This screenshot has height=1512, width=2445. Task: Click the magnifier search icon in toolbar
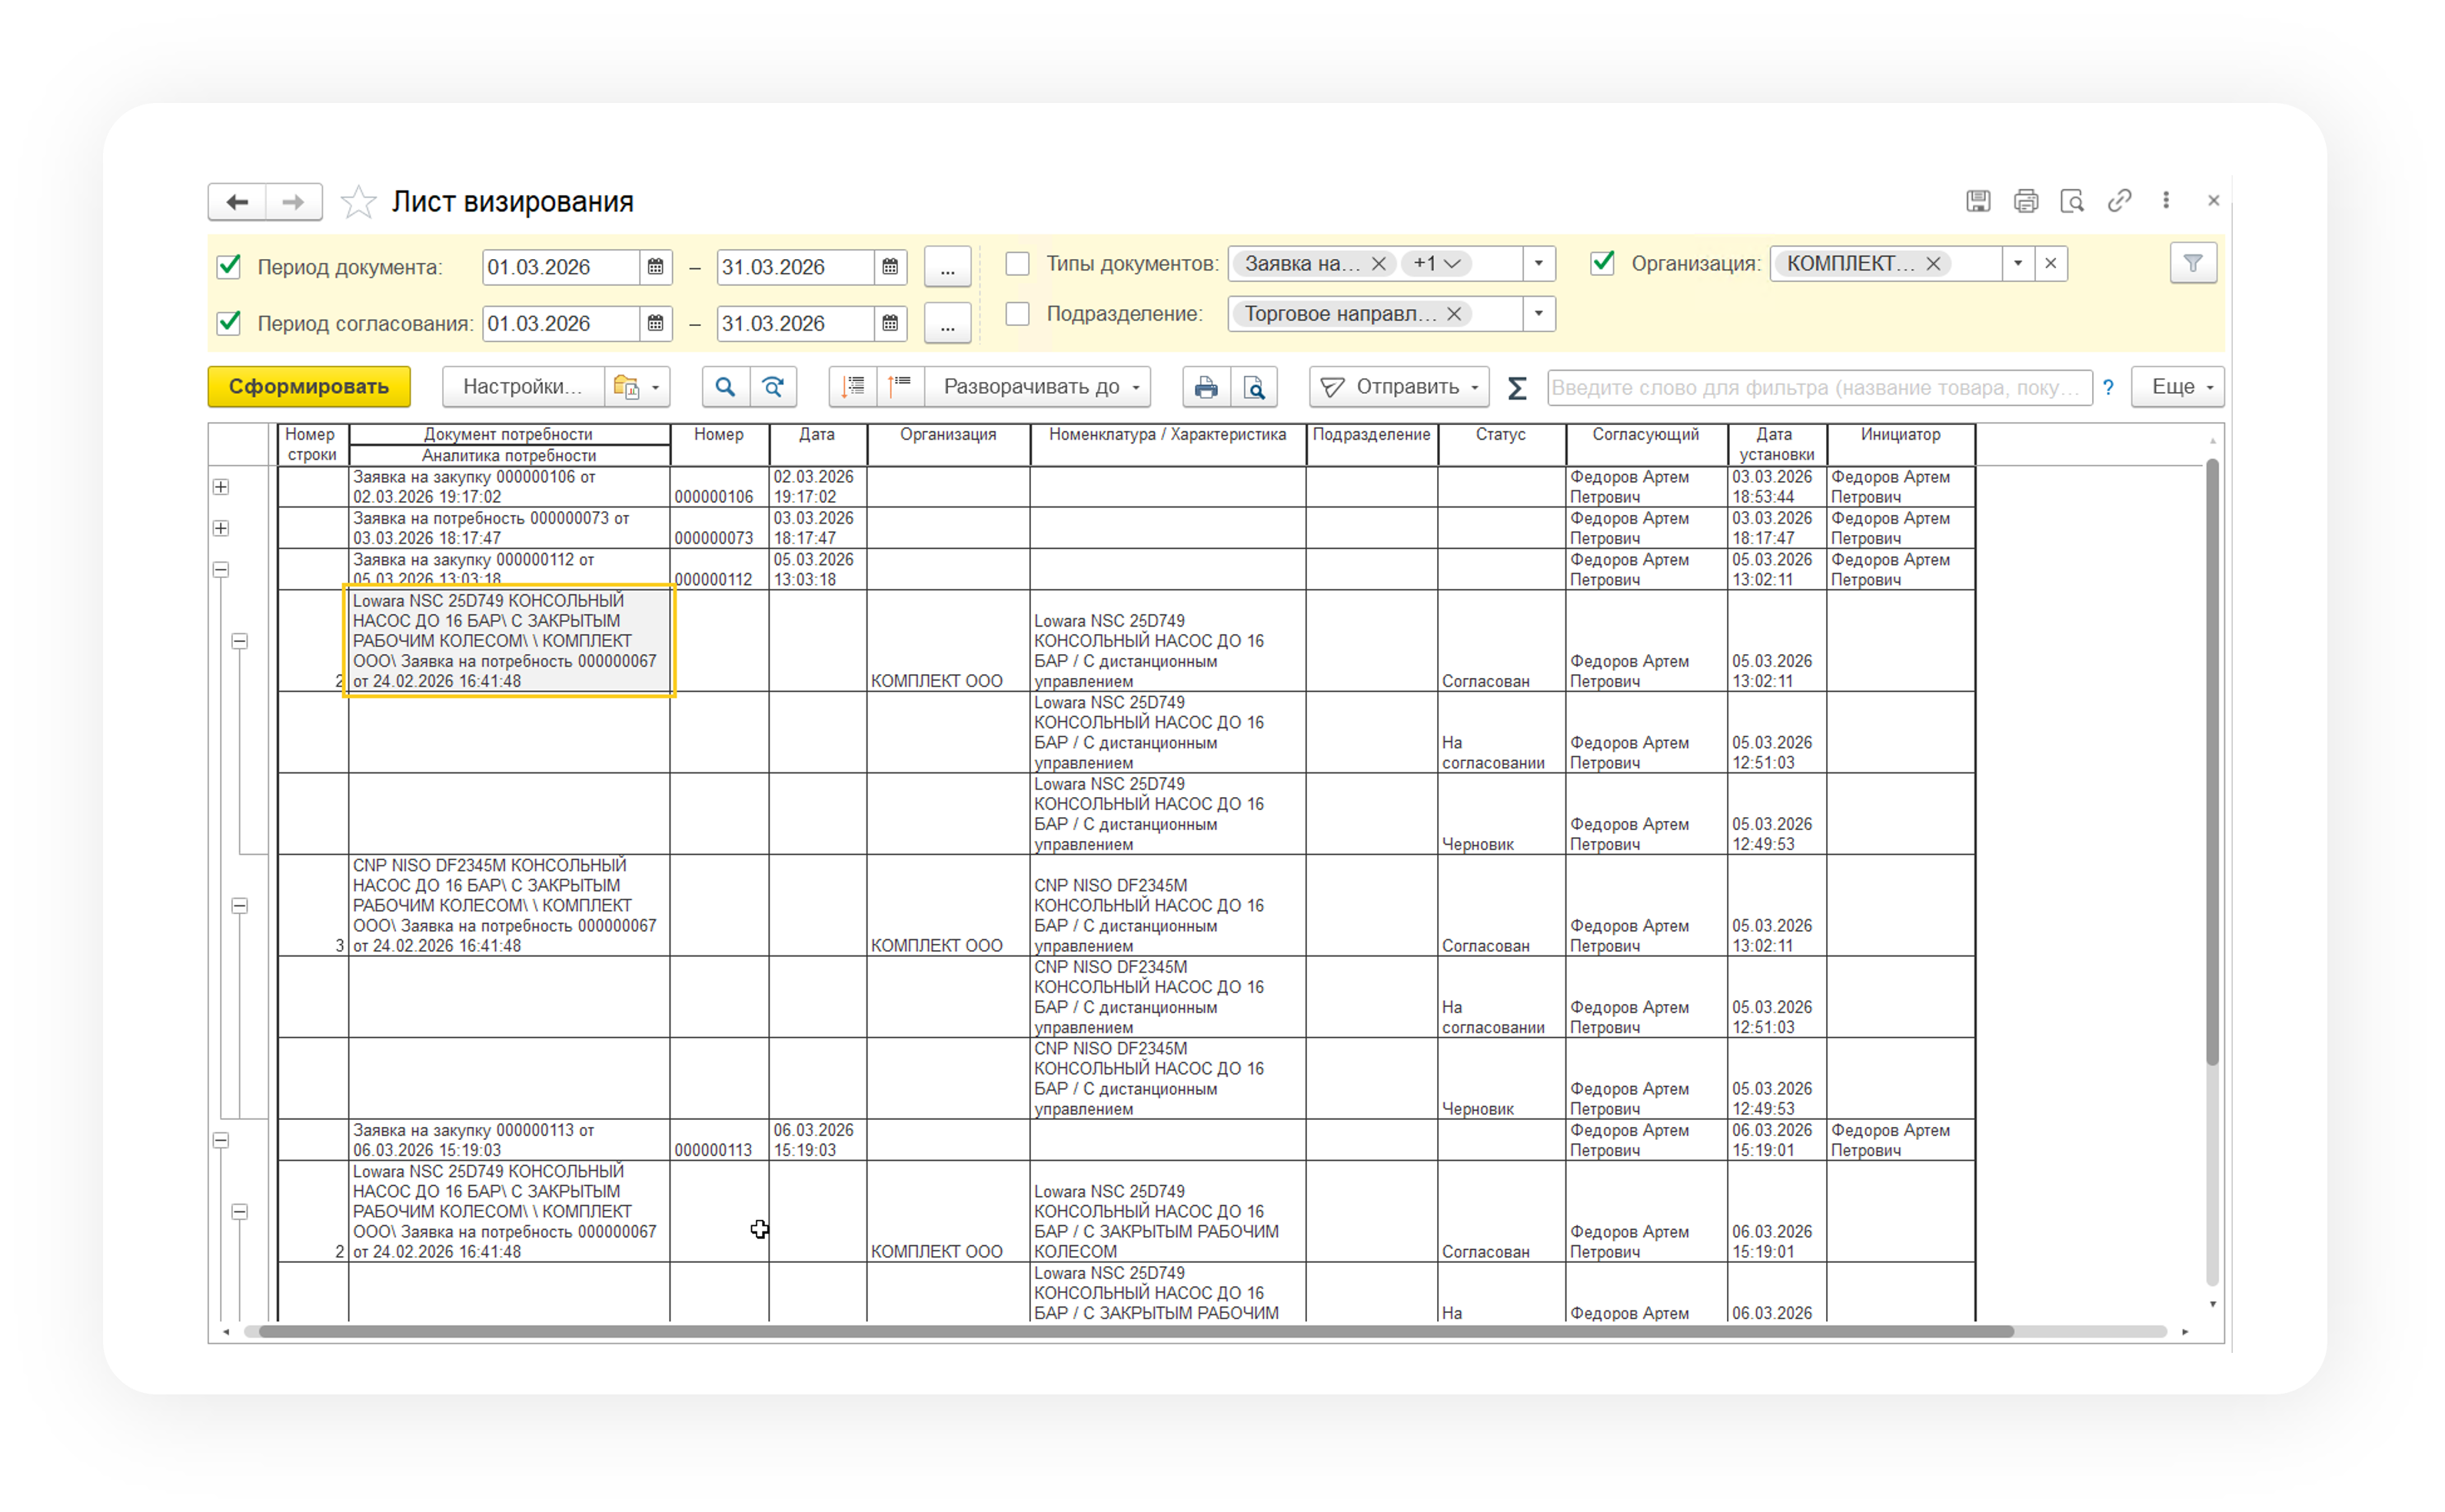click(x=725, y=387)
